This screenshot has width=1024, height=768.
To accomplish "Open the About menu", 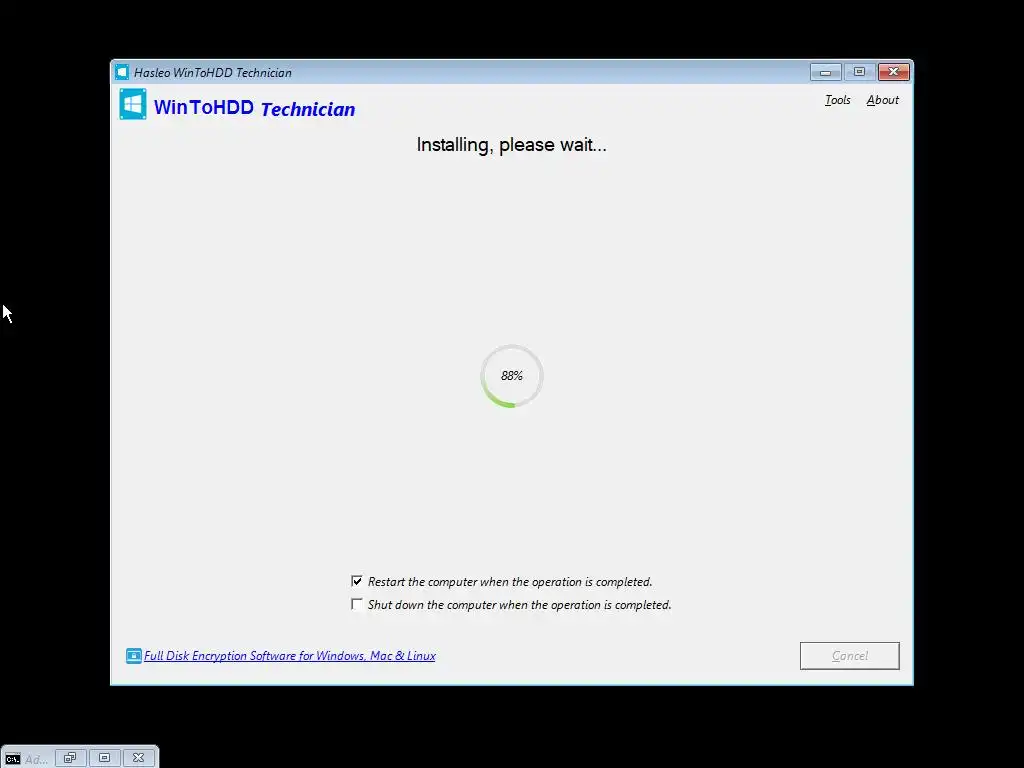I will pos(882,100).
